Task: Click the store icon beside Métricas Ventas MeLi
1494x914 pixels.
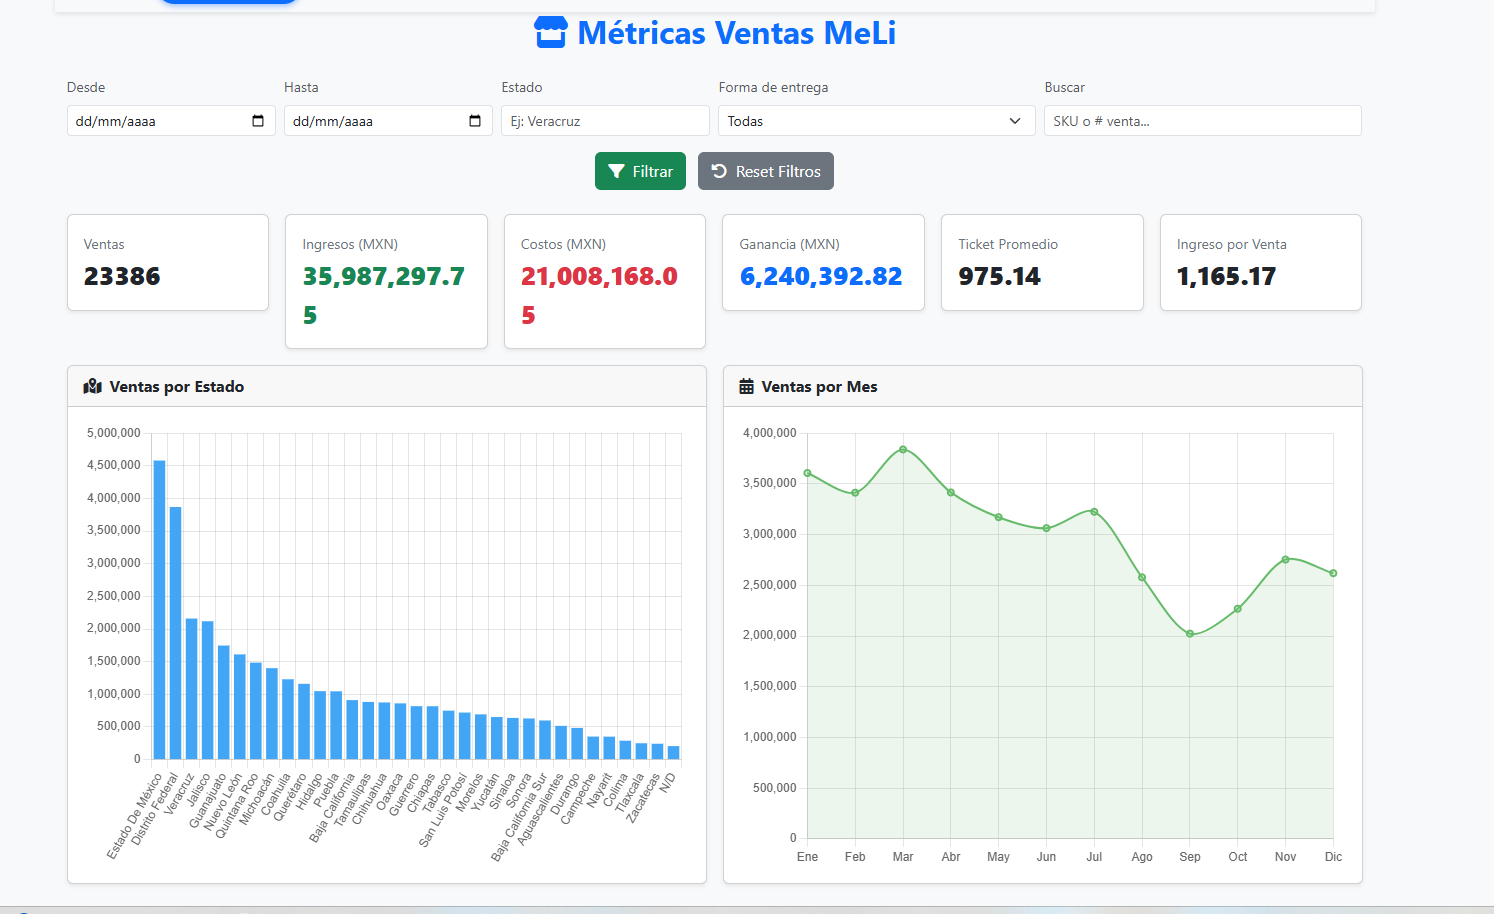Action: (551, 33)
